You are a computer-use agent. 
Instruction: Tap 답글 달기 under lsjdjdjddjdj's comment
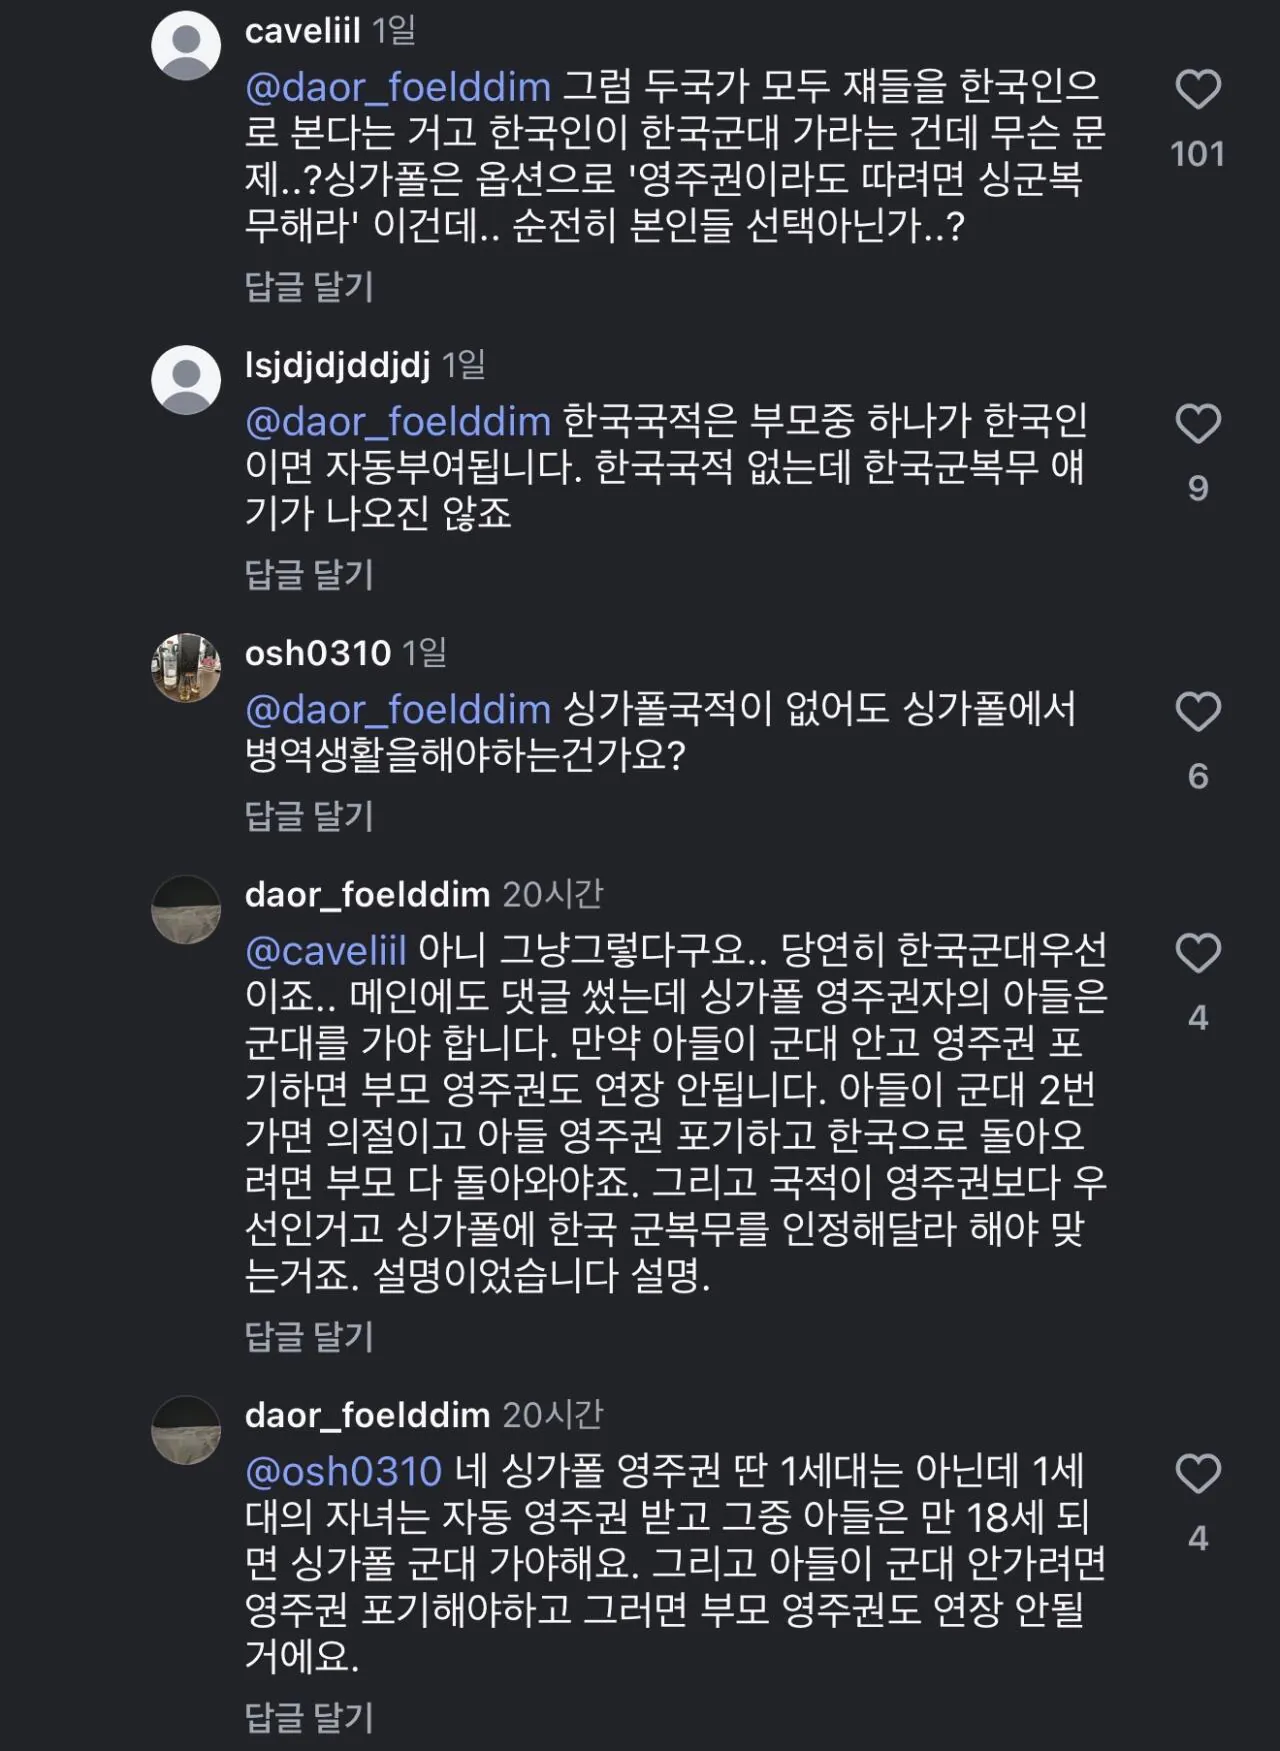click(x=309, y=574)
